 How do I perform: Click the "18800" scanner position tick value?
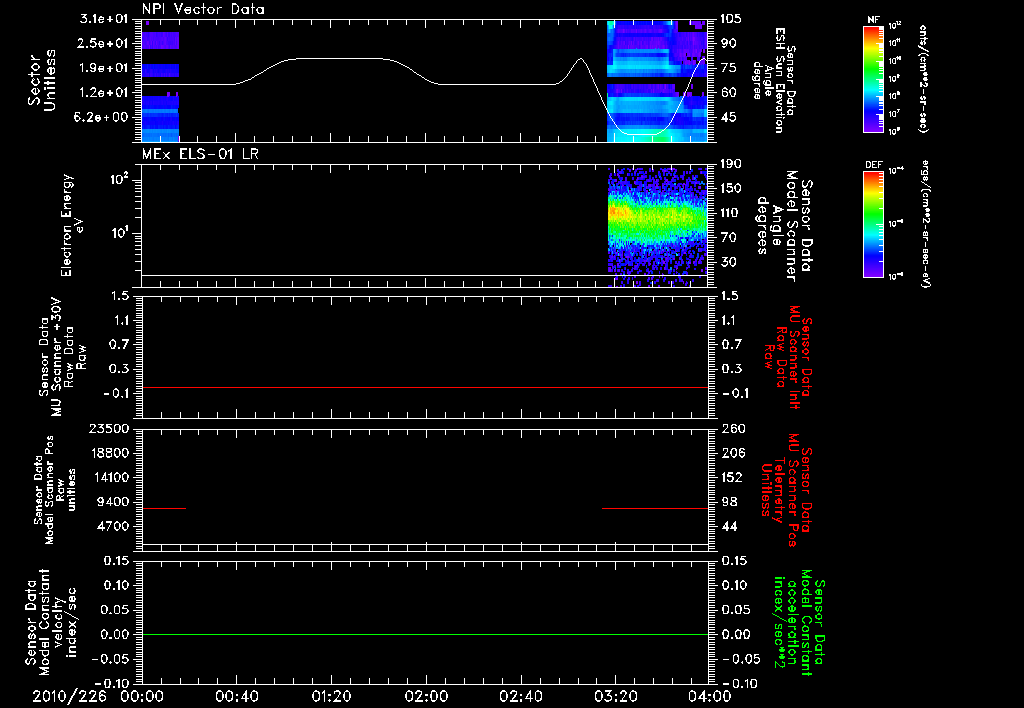[108, 453]
